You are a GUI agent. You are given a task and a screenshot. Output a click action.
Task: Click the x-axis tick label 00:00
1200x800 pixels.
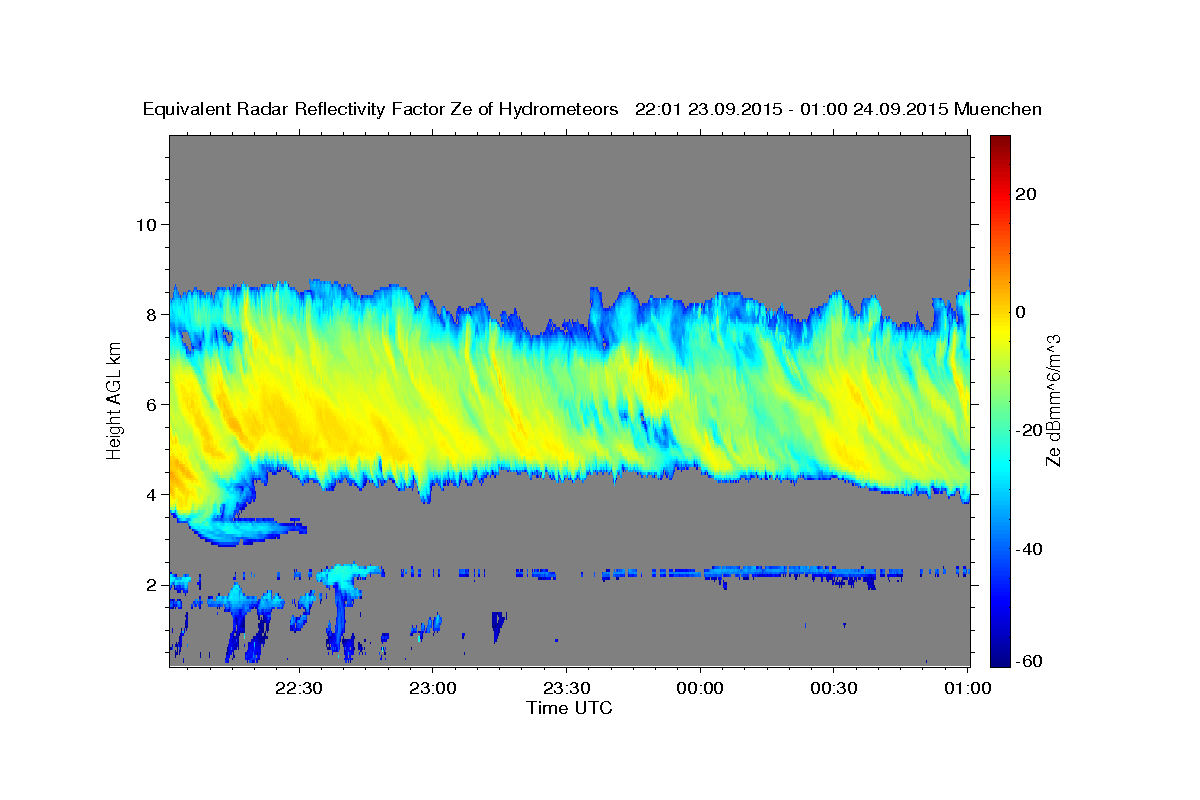point(700,689)
